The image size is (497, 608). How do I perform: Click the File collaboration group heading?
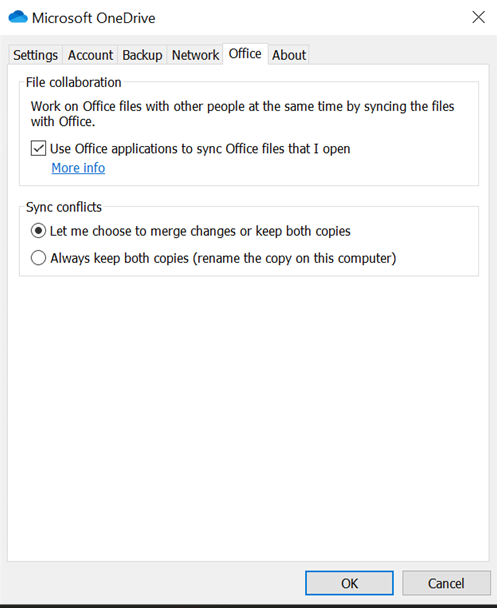(x=74, y=83)
